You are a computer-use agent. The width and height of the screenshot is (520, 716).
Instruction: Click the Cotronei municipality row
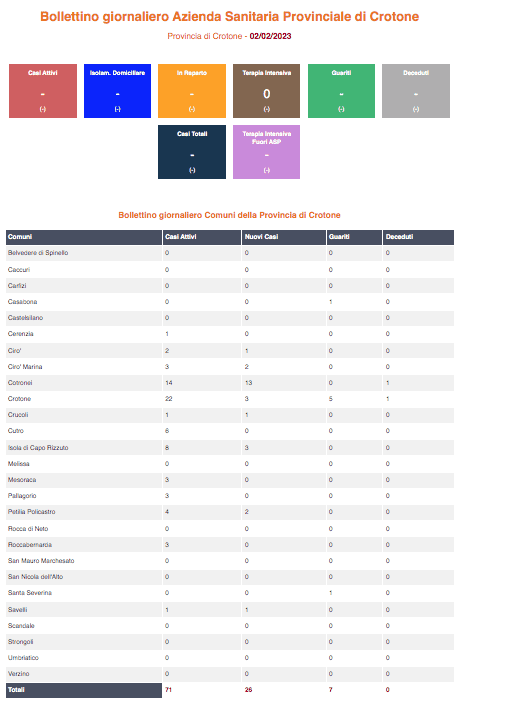click(230, 383)
